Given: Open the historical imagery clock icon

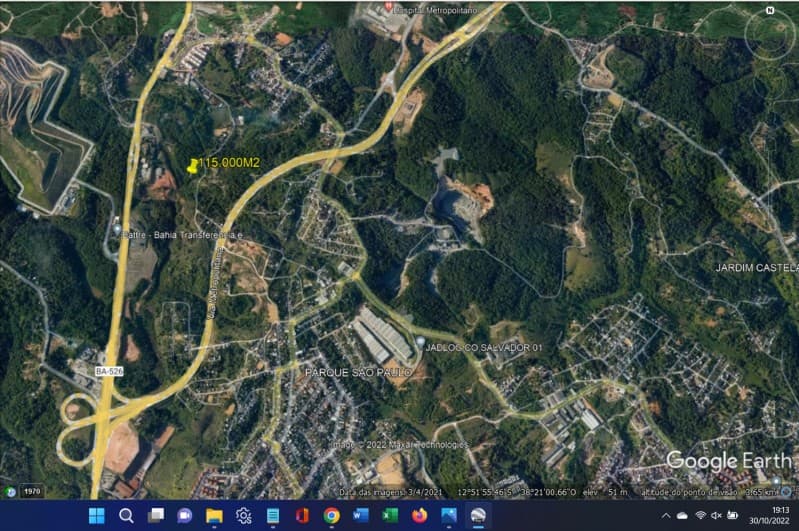Looking at the screenshot, I should (x=10, y=492).
